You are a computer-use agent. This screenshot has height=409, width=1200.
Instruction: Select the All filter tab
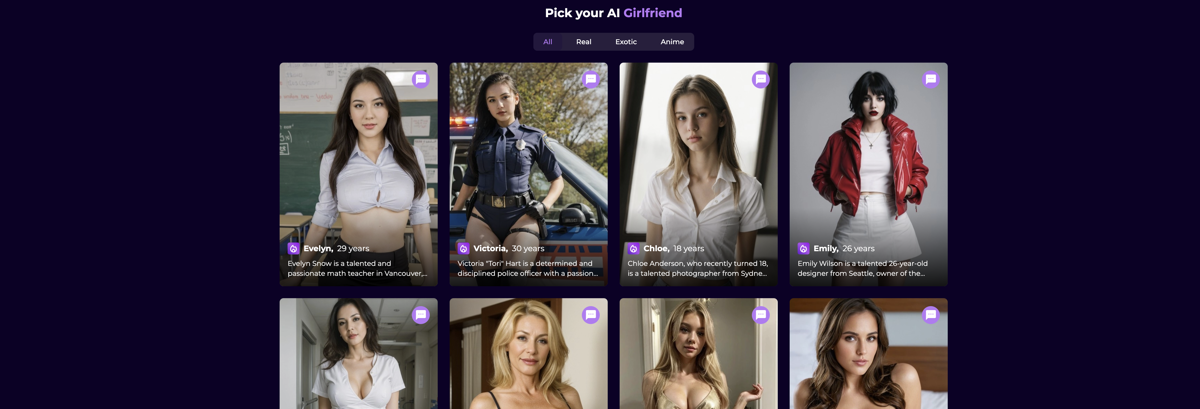(548, 42)
